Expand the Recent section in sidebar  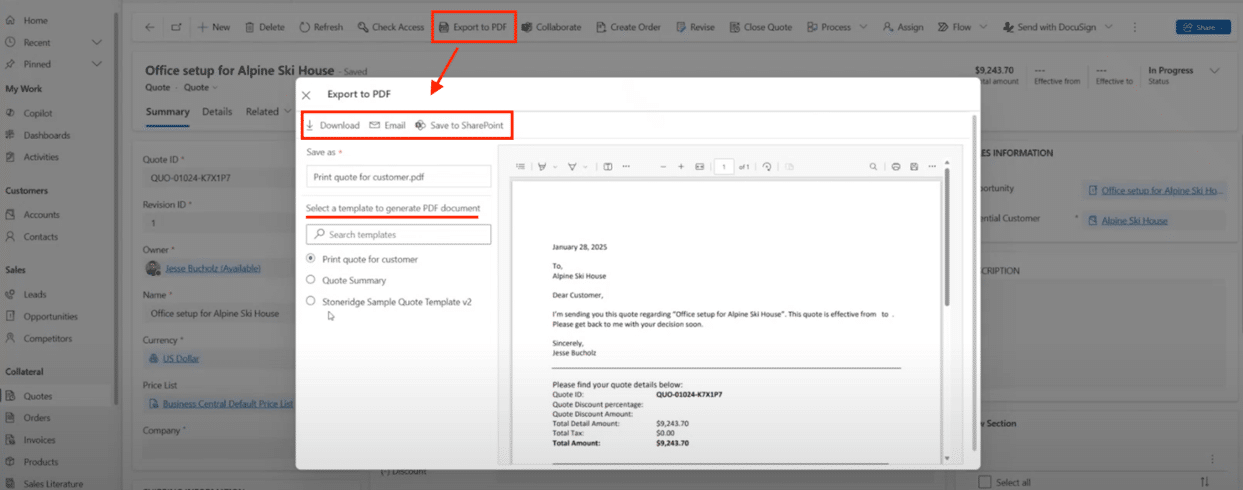pyautogui.click(x=96, y=43)
